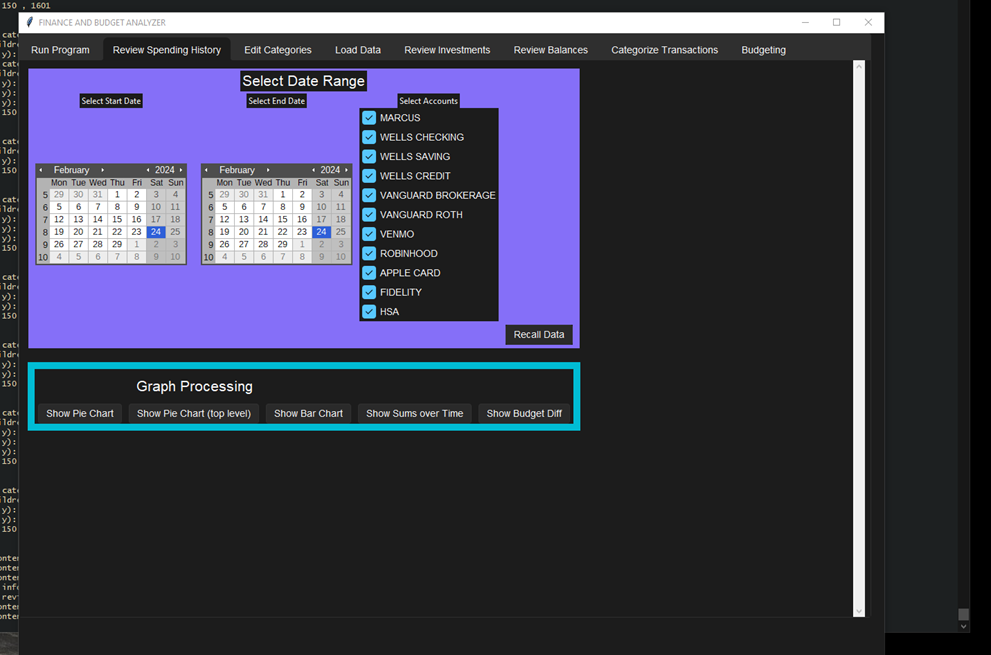The width and height of the screenshot is (991, 655).
Task: Click Show Pie Chart (top level)
Action: [x=194, y=413]
